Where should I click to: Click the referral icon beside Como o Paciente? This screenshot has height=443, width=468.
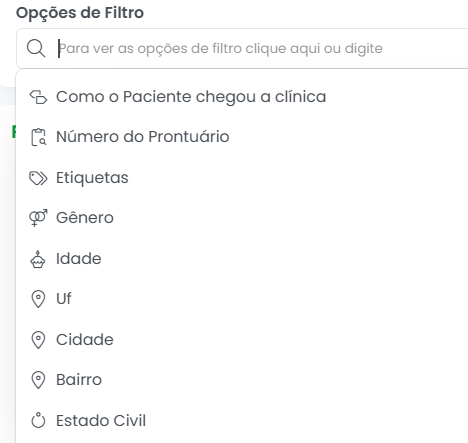(x=38, y=97)
